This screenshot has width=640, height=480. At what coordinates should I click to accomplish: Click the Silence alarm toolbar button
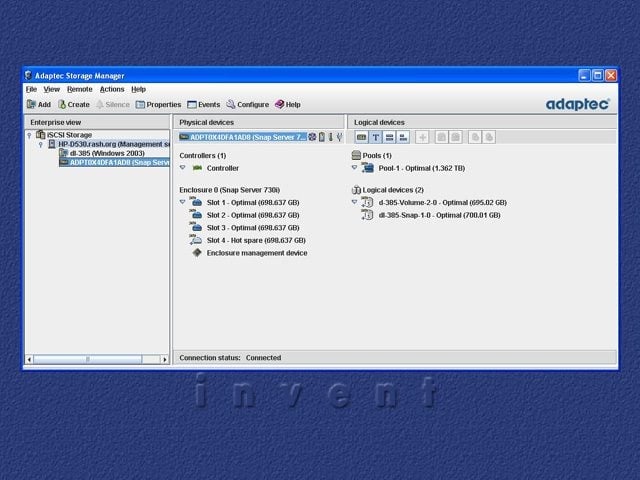pyautogui.click(x=113, y=104)
